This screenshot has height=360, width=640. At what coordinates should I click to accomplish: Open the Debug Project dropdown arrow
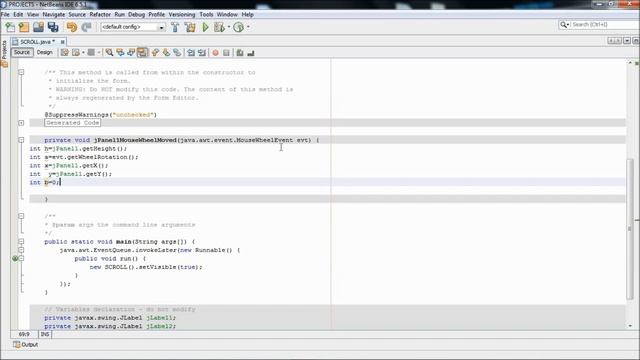click(x=229, y=27)
